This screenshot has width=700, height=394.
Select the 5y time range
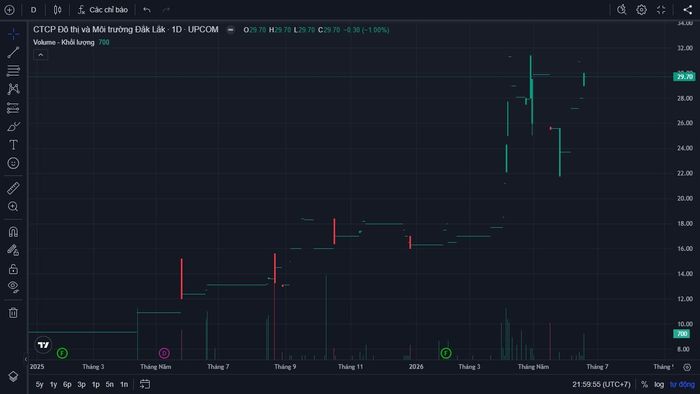pos(39,384)
